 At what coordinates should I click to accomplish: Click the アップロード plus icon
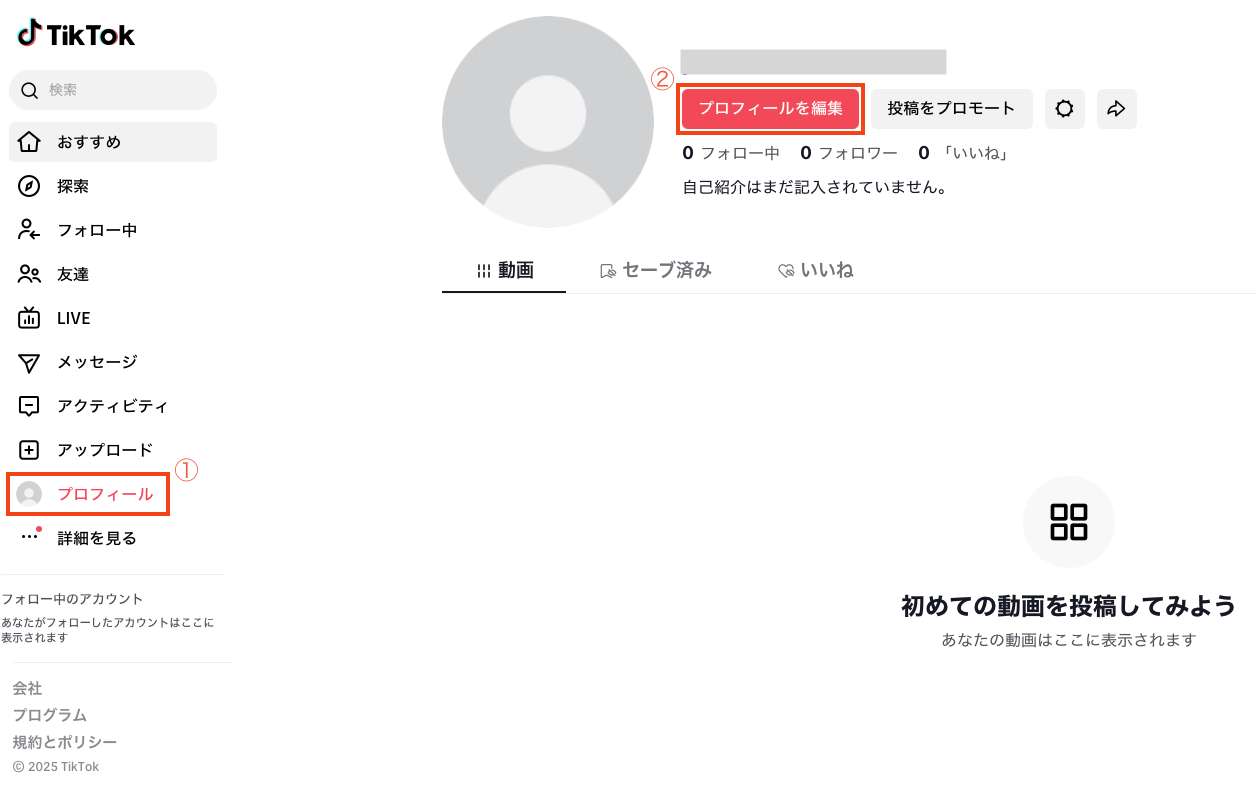pos(29,450)
